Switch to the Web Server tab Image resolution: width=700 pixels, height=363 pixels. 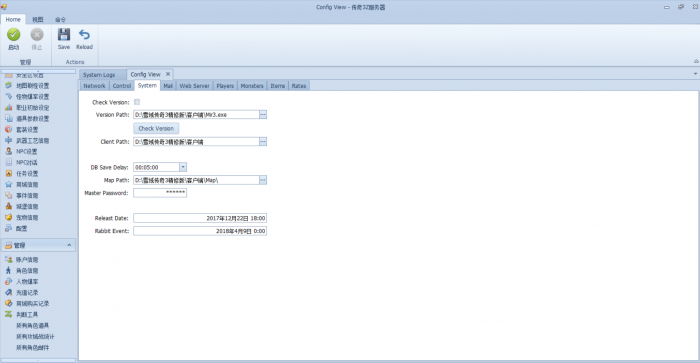[x=195, y=86]
